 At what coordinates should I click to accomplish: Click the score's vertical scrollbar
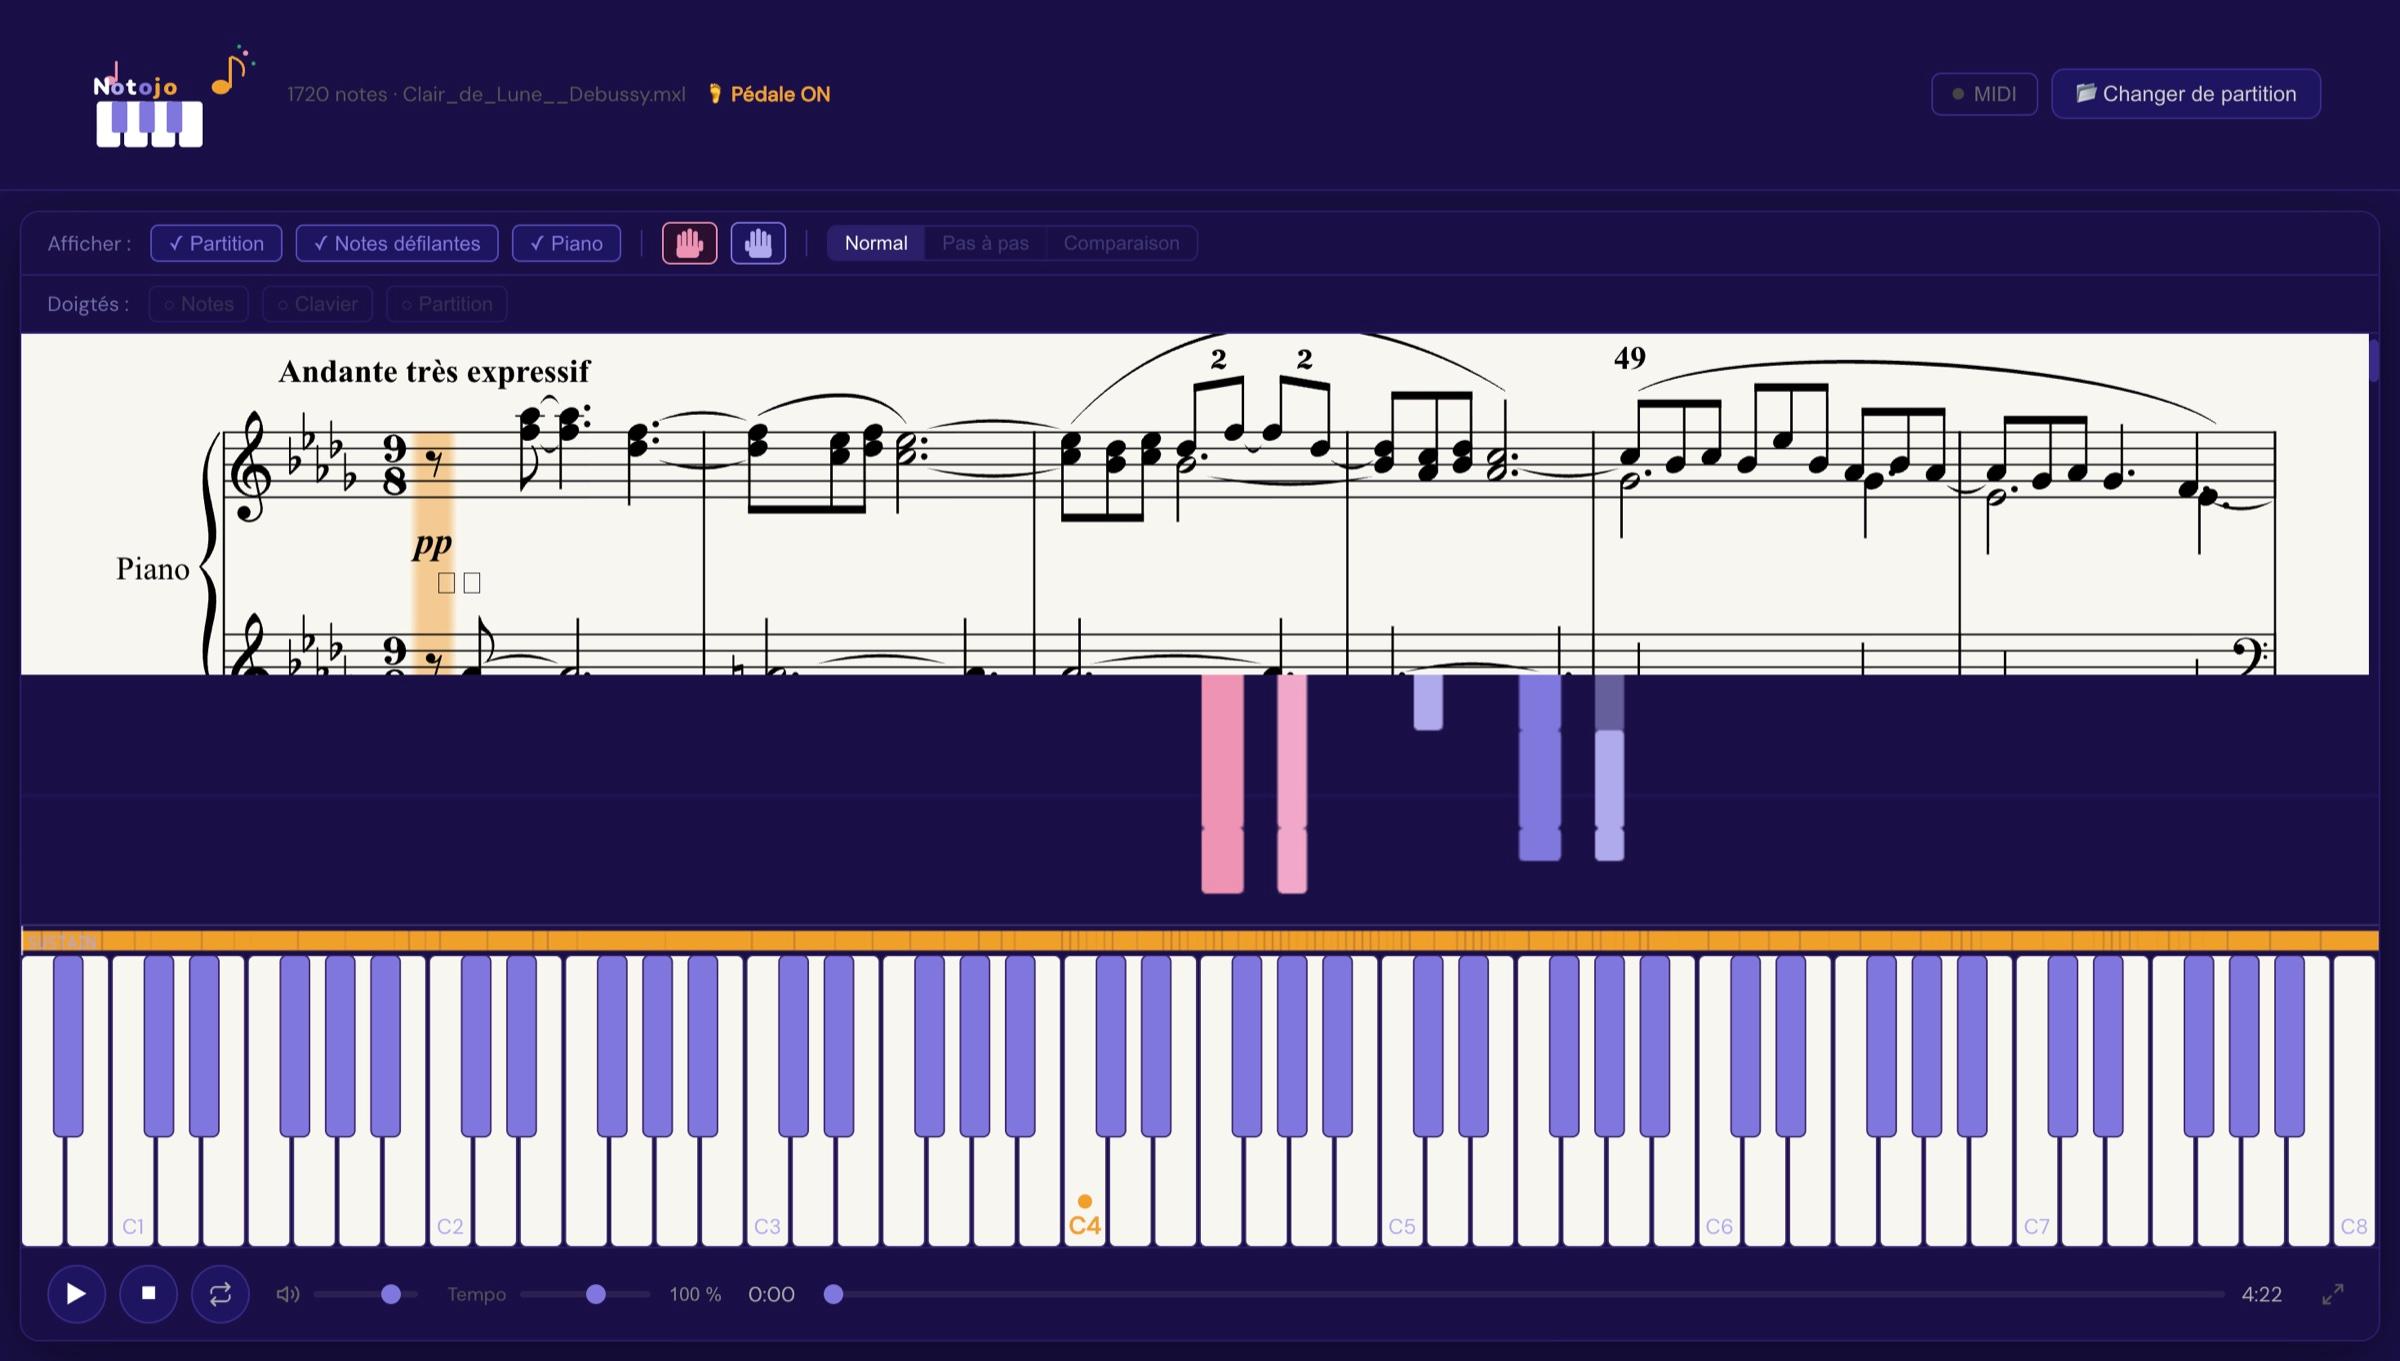2374,360
